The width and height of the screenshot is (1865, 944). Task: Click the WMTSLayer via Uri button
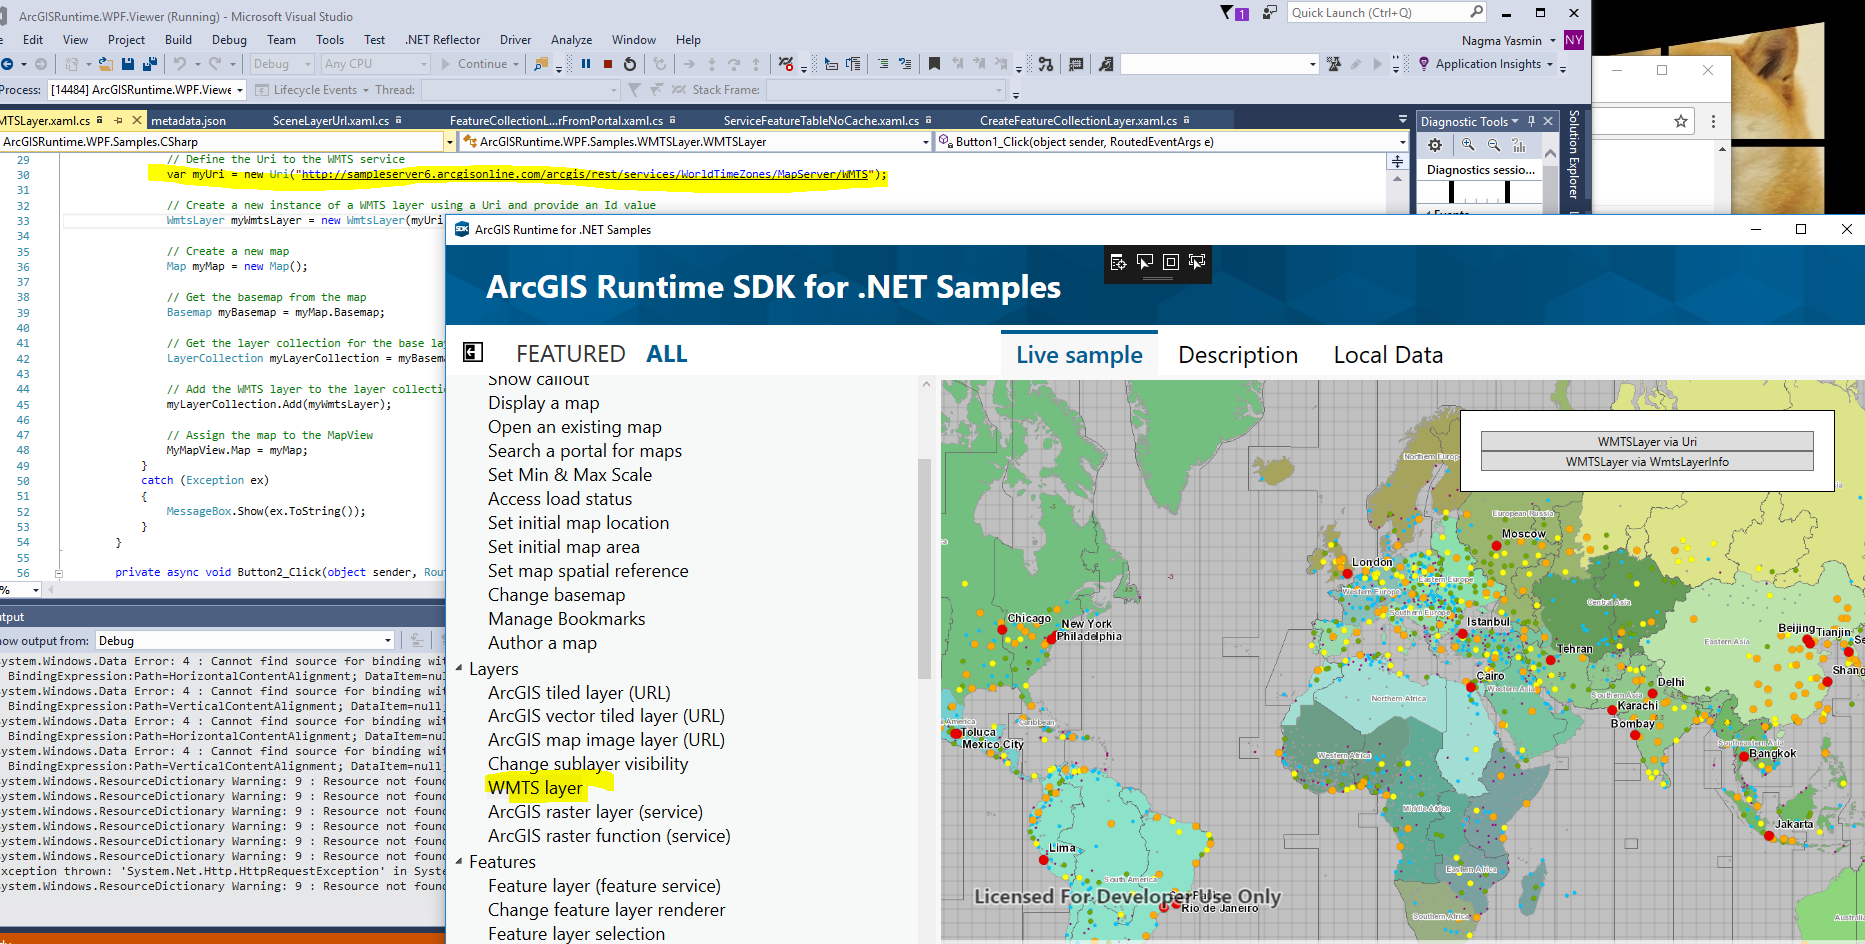[1646, 441]
